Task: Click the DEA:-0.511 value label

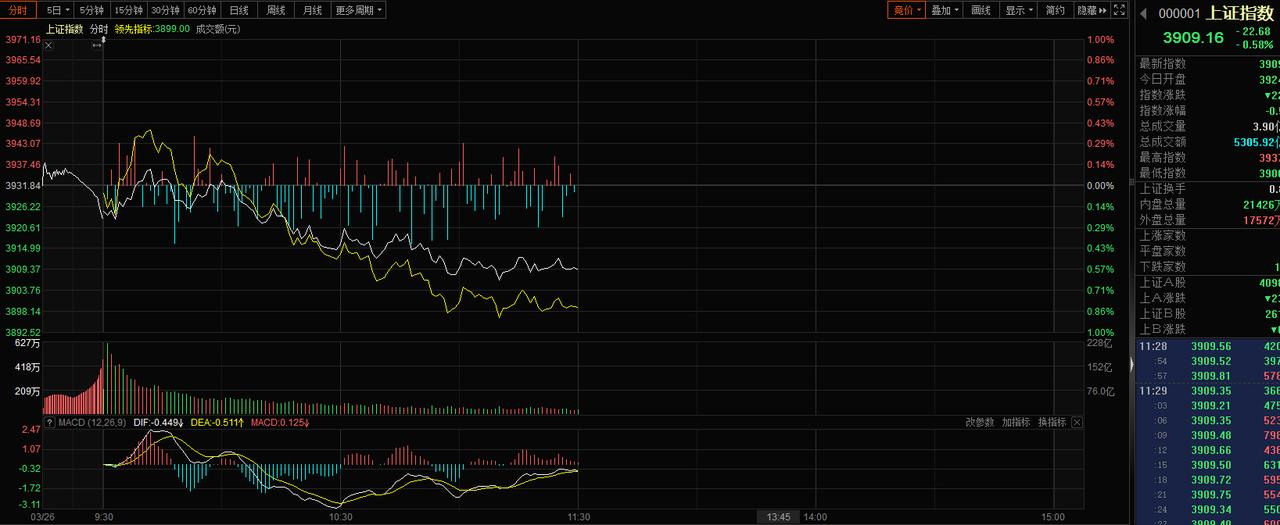Action: [x=218, y=422]
